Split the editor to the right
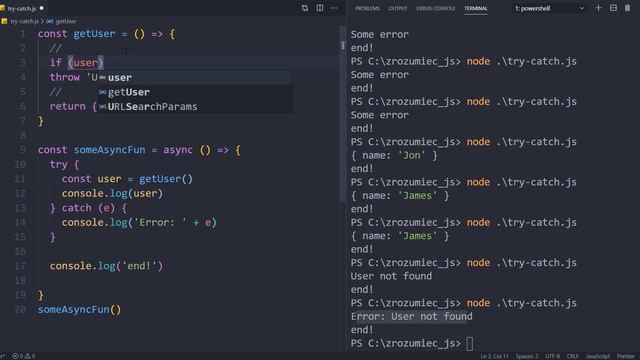Screen dimensions: 640x360 point(320,8)
